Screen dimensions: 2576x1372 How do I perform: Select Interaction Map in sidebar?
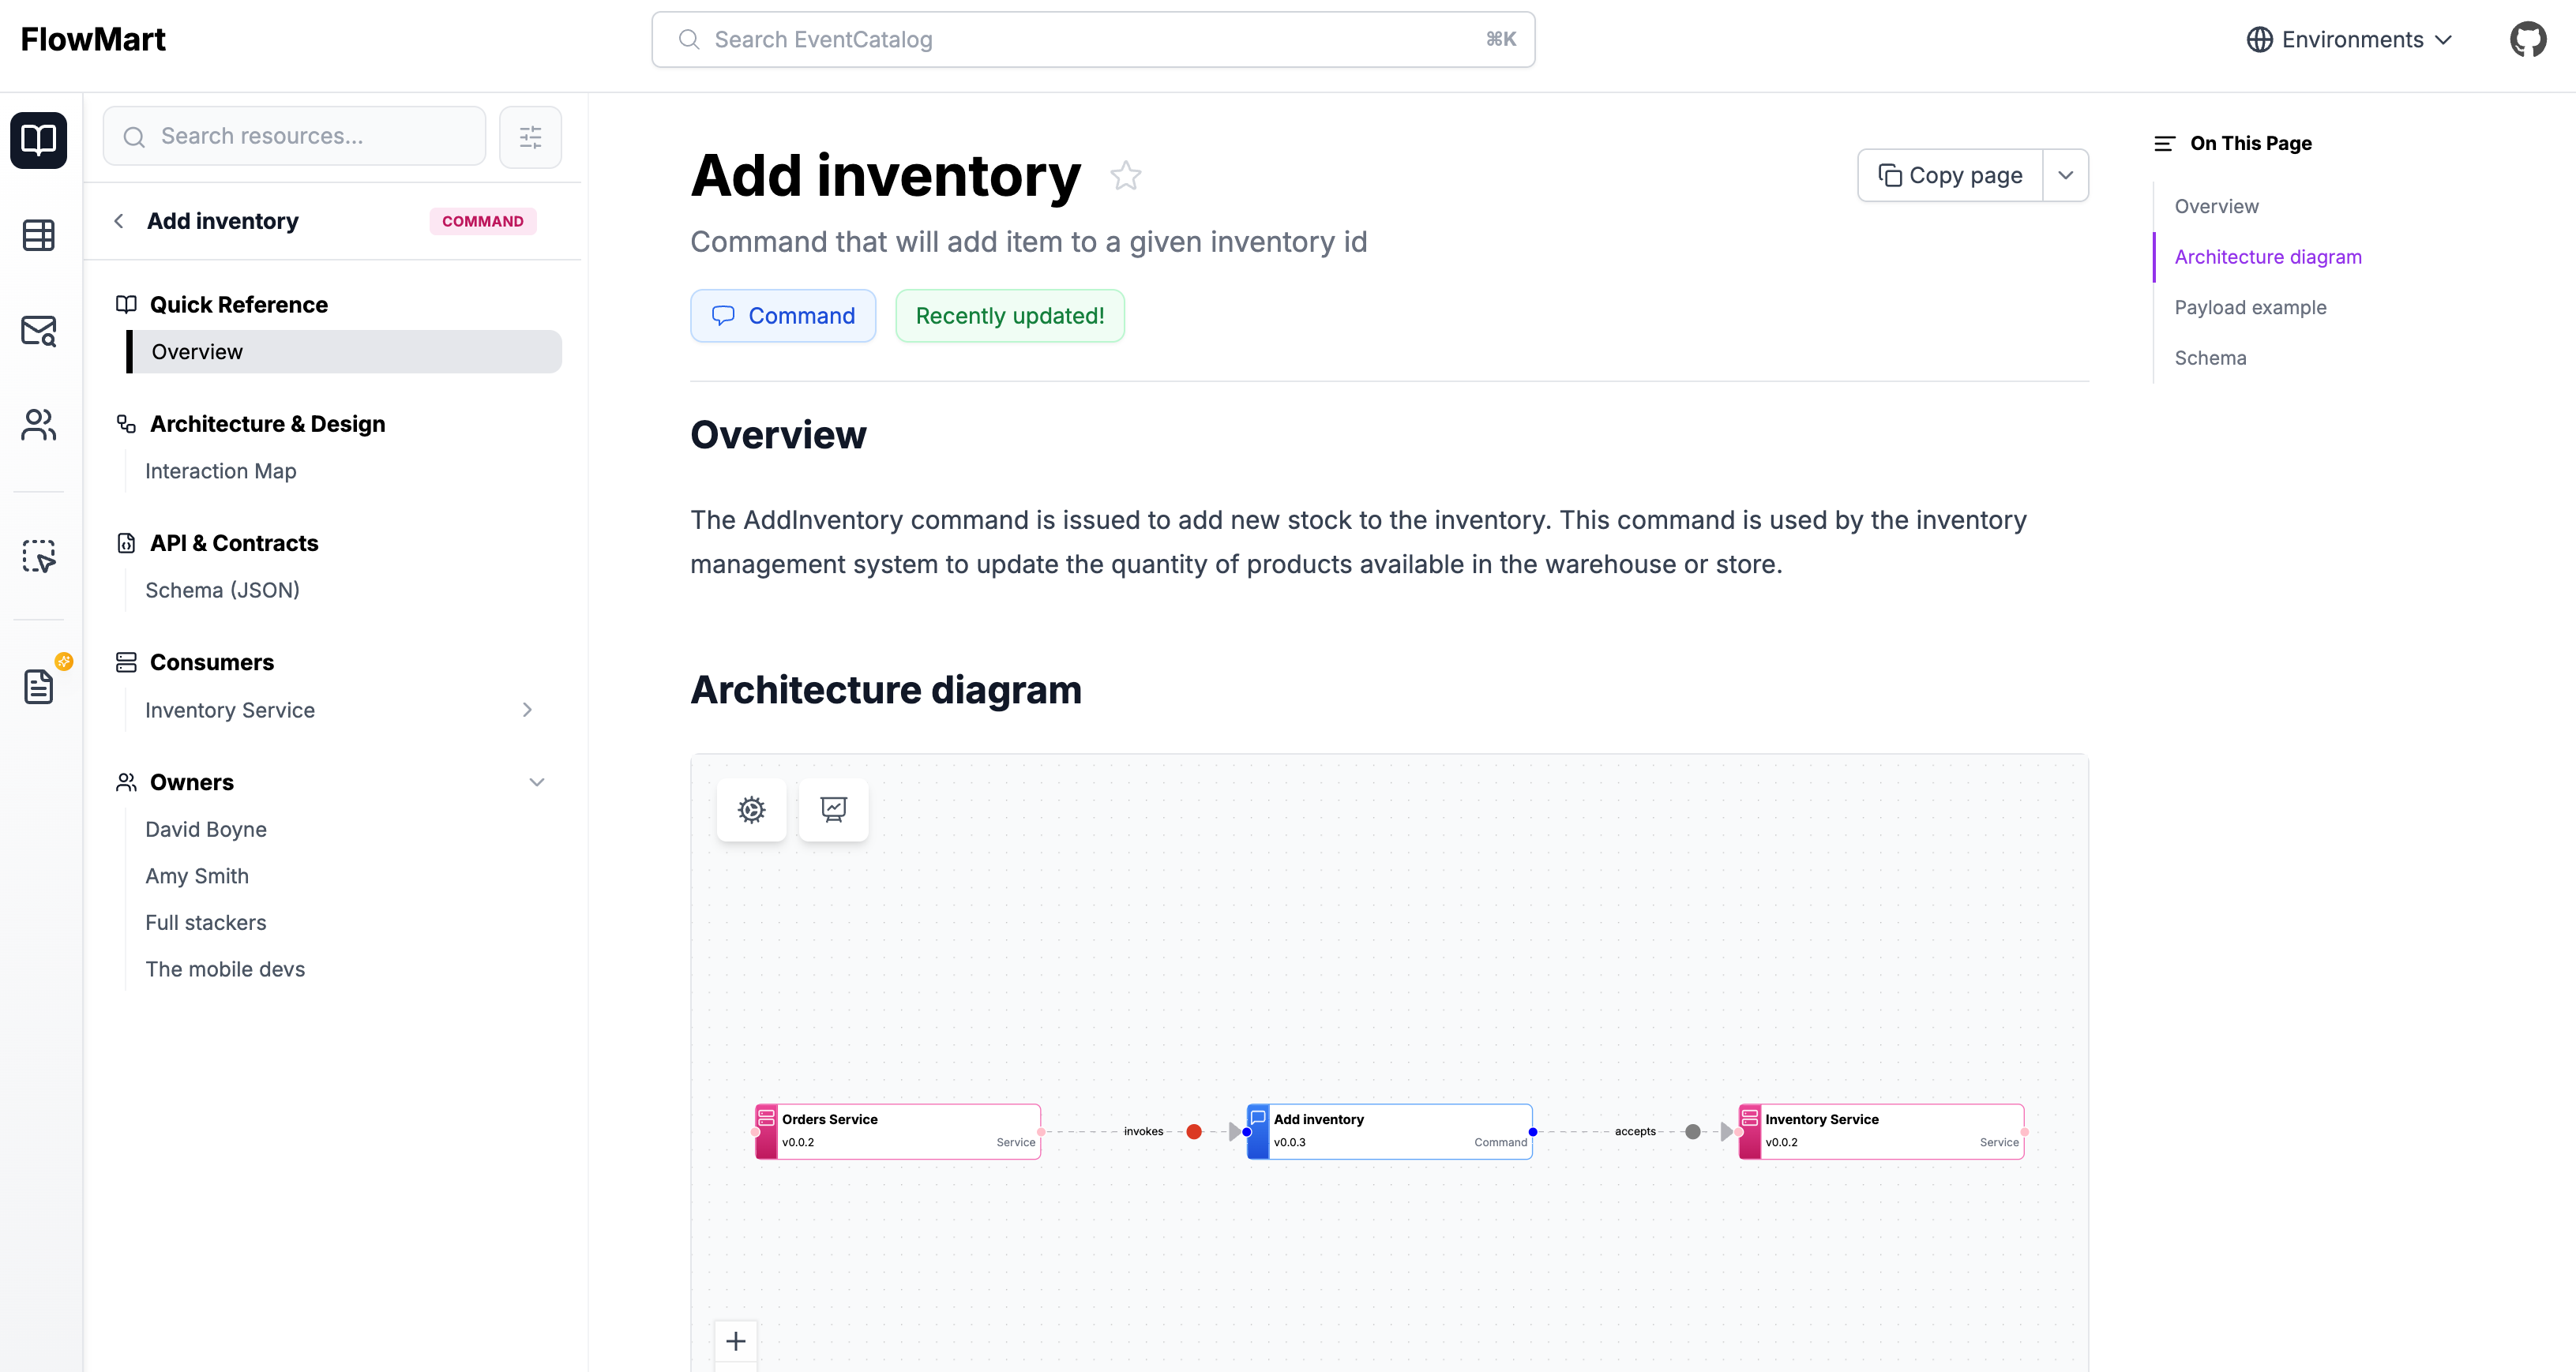pos(221,471)
